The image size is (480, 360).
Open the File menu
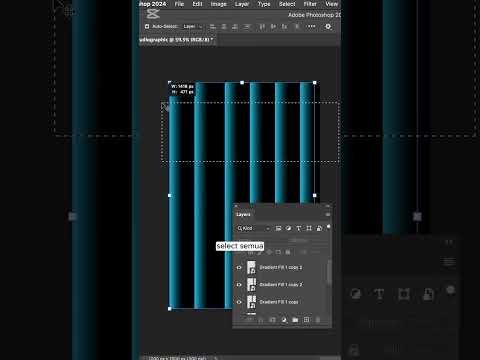click(x=179, y=4)
